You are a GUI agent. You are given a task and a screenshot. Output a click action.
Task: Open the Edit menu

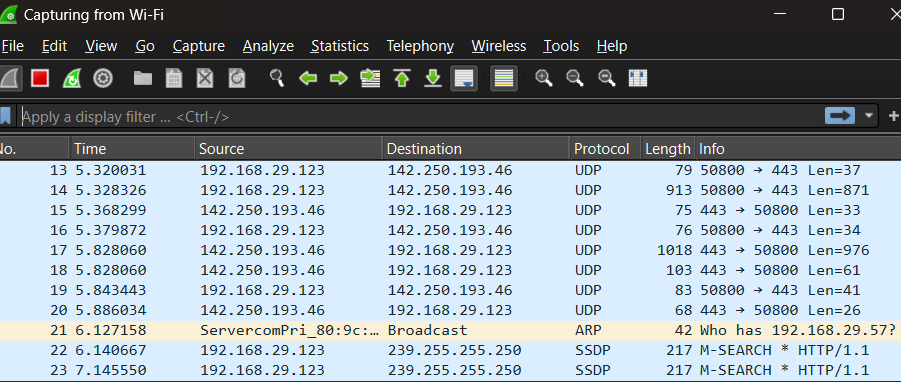55,46
